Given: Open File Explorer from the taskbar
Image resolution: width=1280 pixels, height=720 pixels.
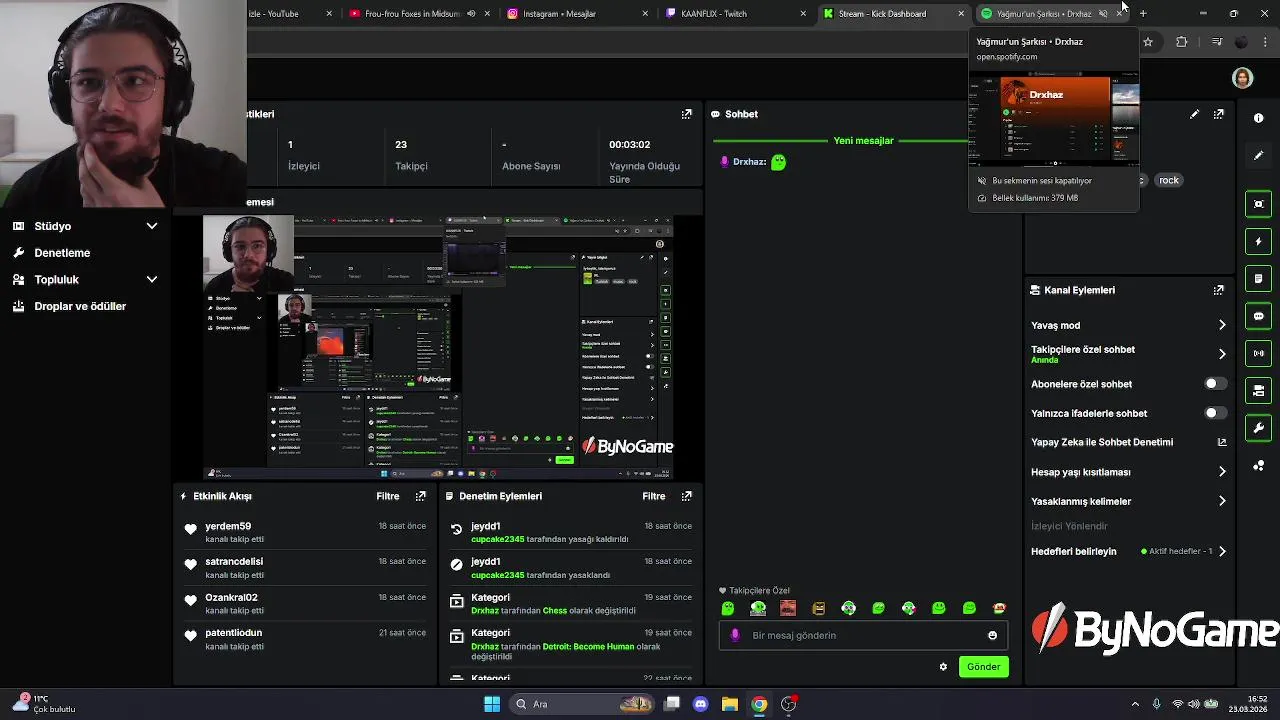Looking at the screenshot, I should click(x=729, y=704).
